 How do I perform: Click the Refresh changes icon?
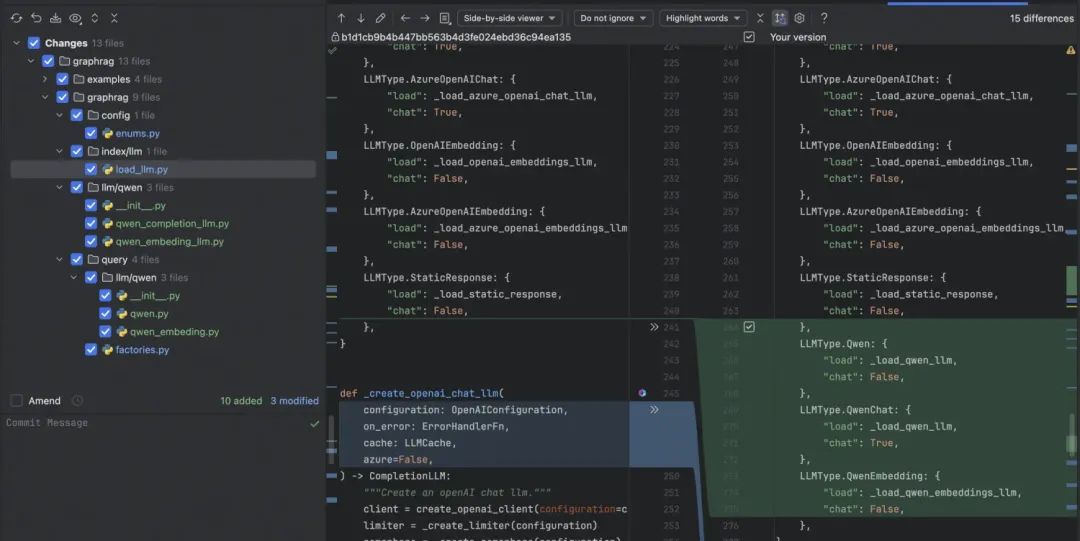(x=16, y=18)
